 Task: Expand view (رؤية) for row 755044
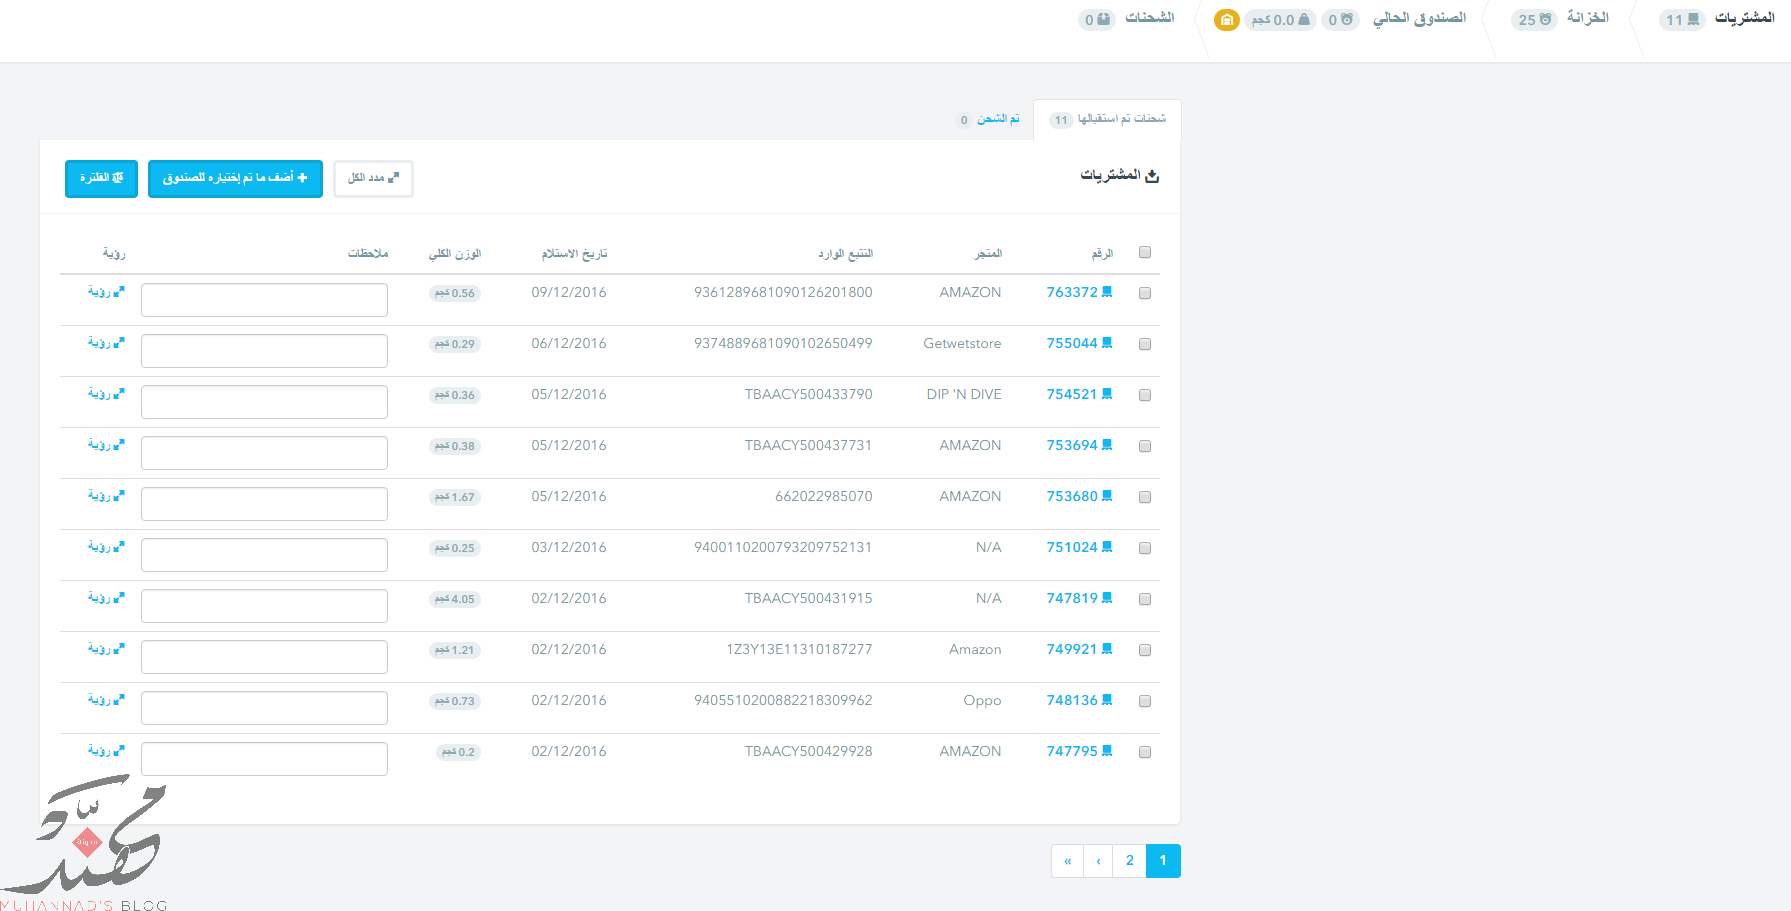(106, 342)
